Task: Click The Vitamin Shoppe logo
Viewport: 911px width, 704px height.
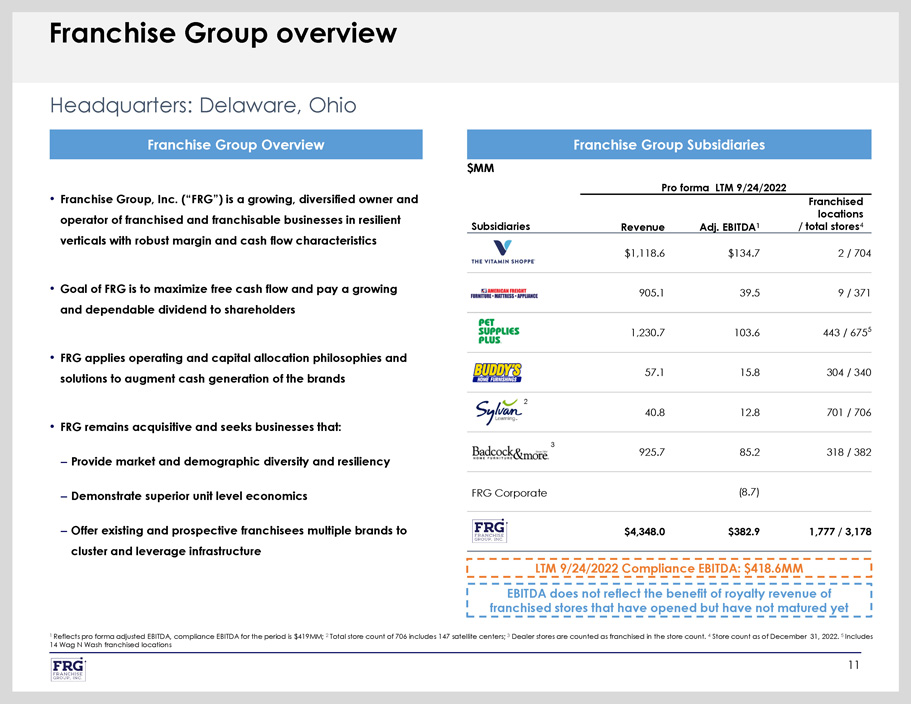Action: pos(503,251)
